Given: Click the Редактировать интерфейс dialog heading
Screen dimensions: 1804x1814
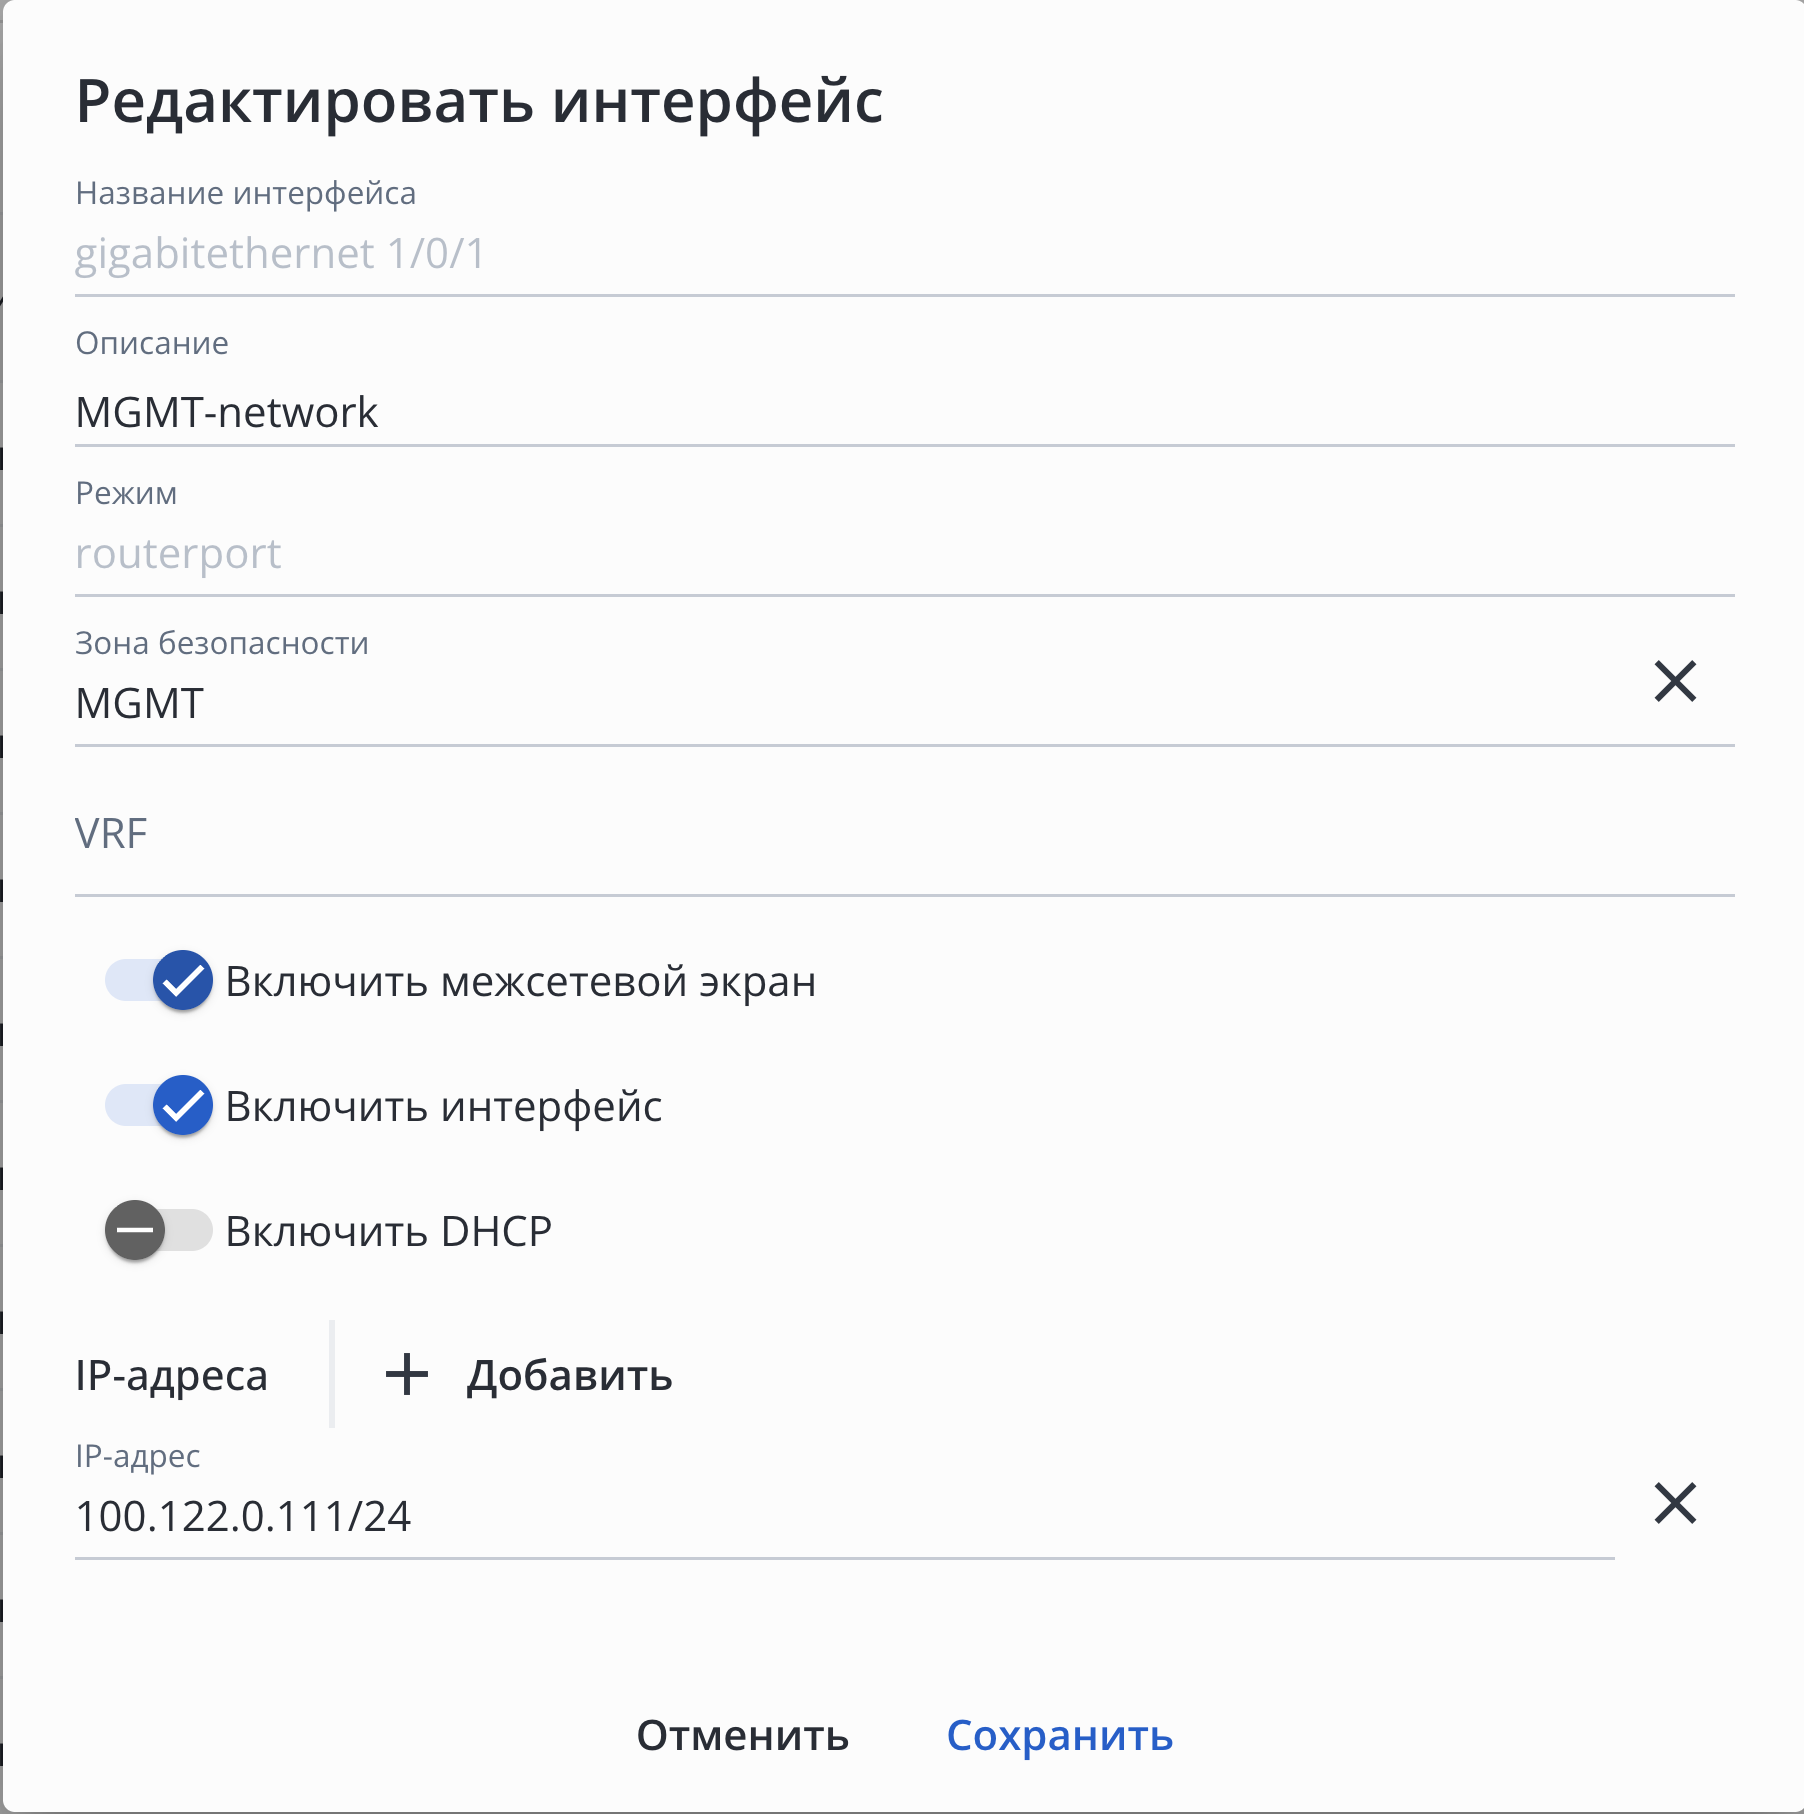Looking at the screenshot, I should [x=479, y=101].
